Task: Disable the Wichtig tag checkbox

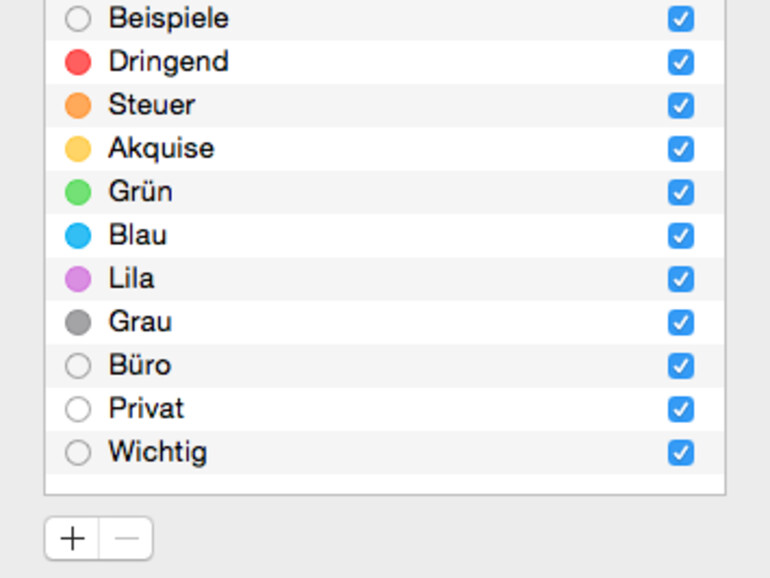Action: coord(681,452)
